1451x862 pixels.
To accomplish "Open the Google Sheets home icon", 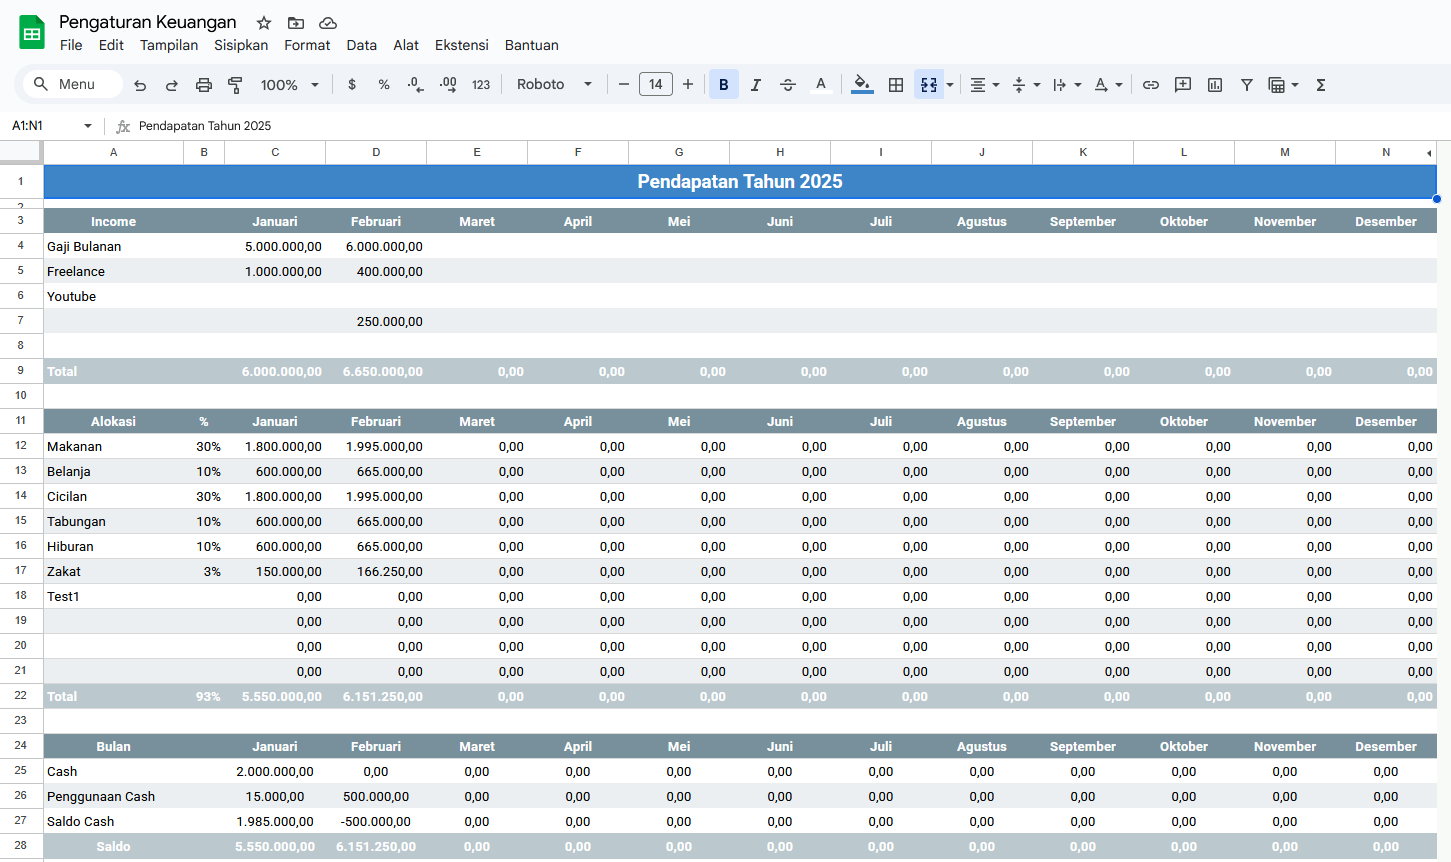I will click(x=32, y=32).
